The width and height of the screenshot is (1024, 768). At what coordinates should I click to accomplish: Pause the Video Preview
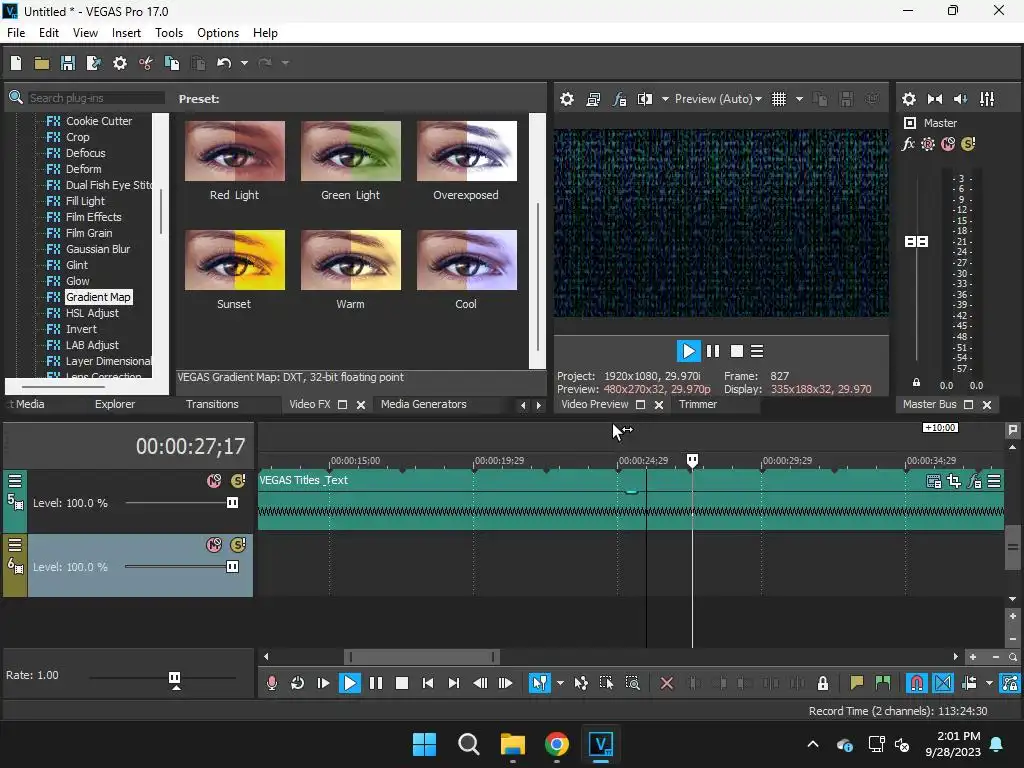[713, 351]
